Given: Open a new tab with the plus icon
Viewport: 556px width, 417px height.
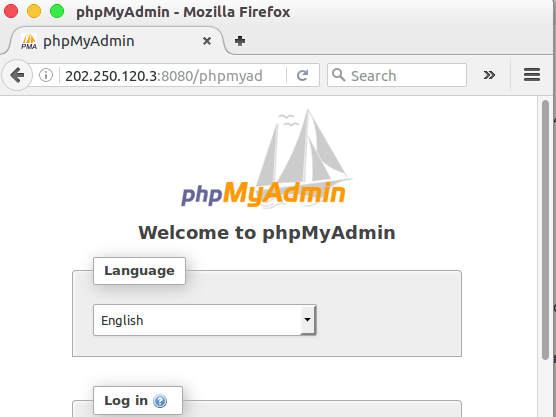Looking at the screenshot, I should point(240,41).
